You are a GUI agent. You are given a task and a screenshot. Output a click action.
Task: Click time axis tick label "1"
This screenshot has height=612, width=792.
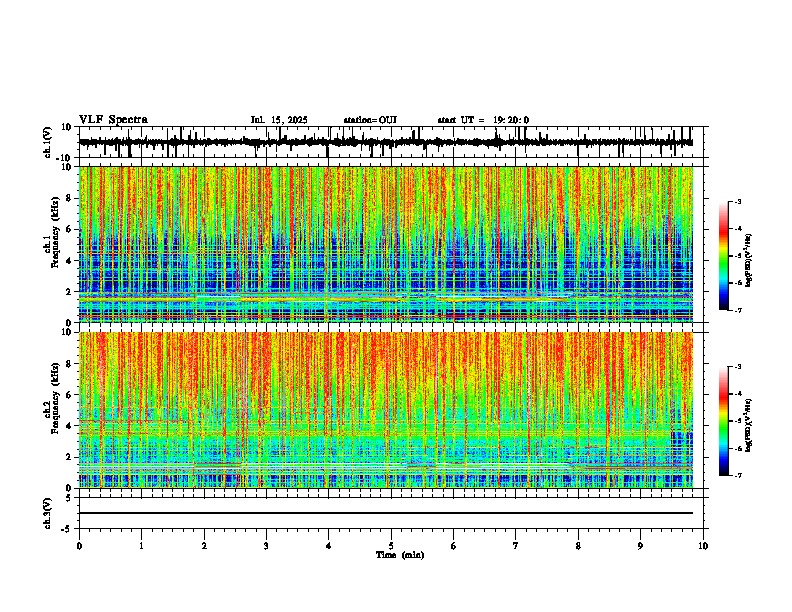(x=141, y=546)
